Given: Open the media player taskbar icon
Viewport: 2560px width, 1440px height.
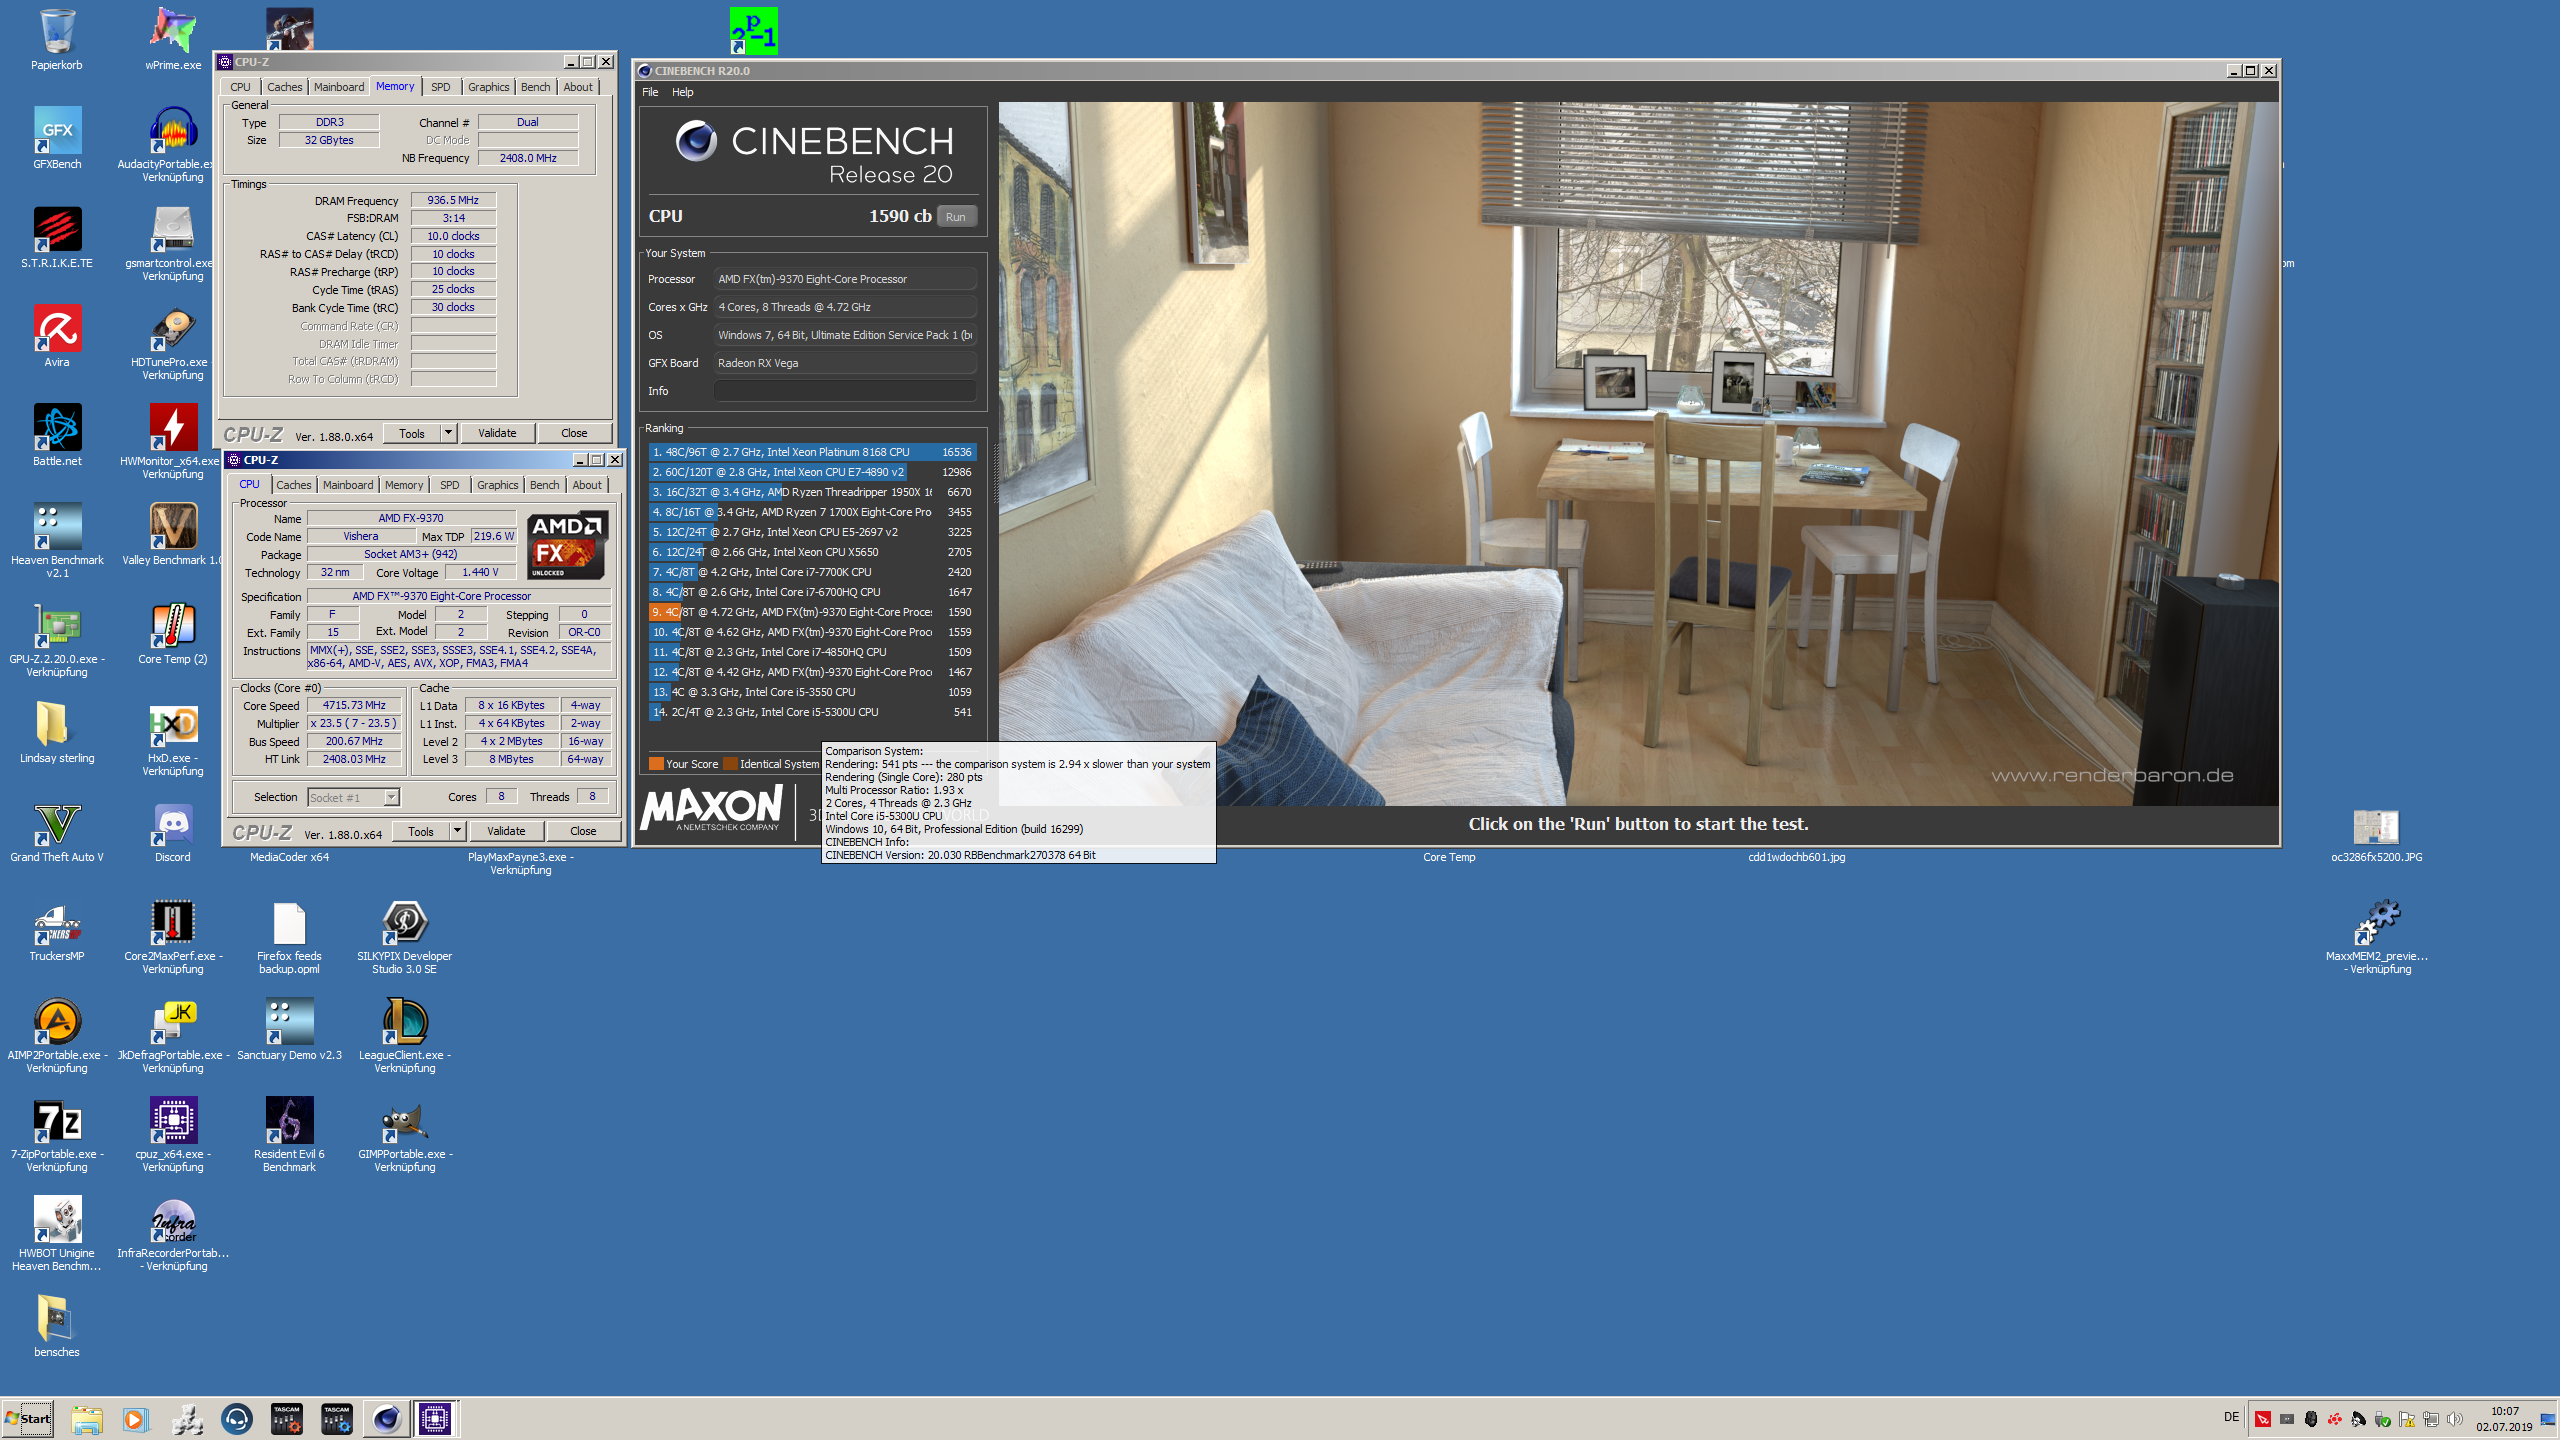Looking at the screenshot, I should pos(136,1418).
